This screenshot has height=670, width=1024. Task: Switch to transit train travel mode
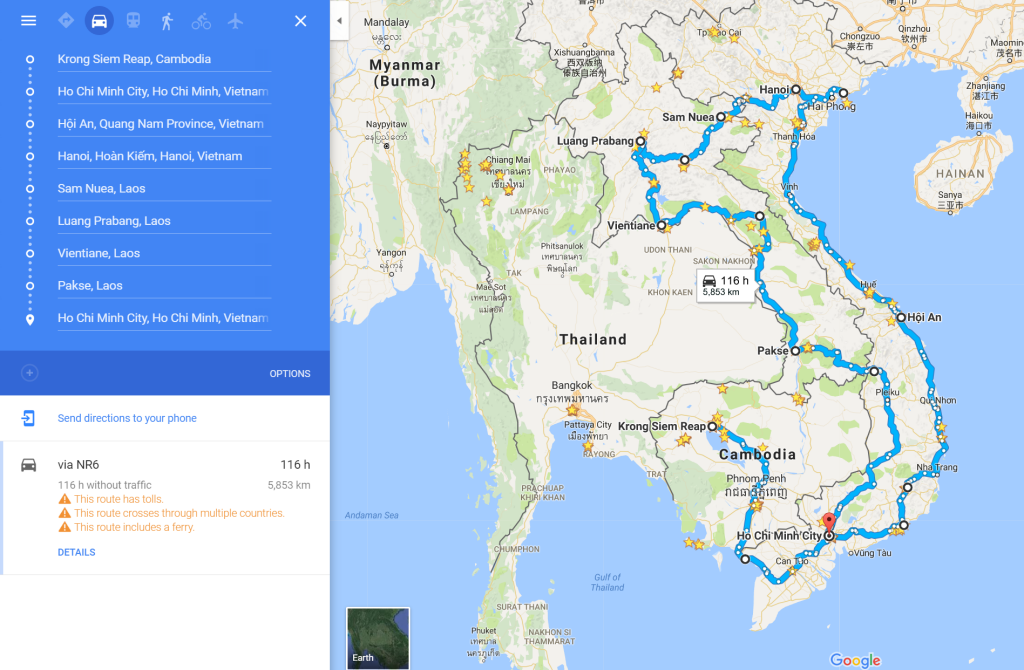coord(133,21)
